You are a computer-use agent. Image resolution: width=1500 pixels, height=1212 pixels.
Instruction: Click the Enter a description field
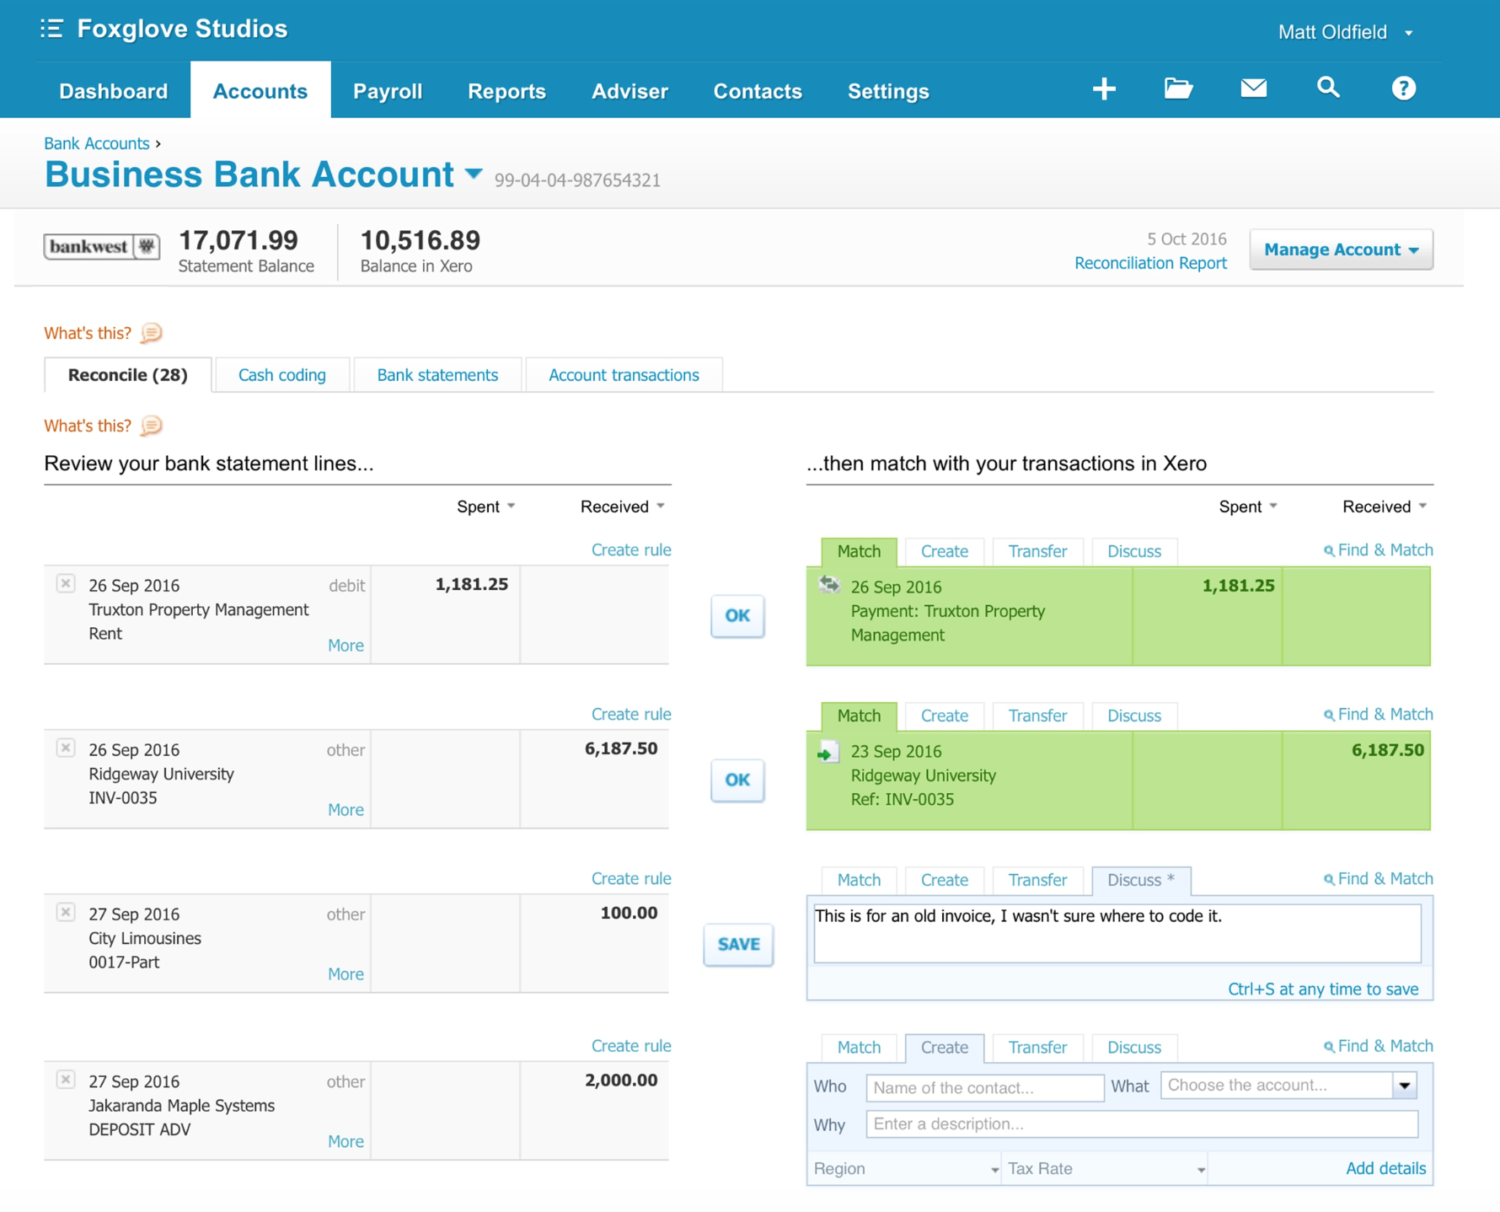pos(1140,1124)
